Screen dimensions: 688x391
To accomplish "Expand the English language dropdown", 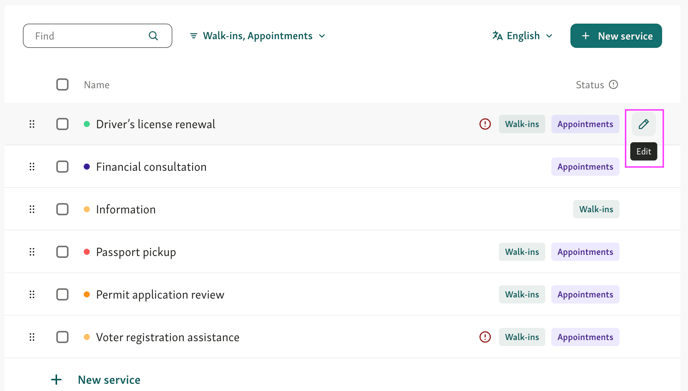I will [x=522, y=36].
